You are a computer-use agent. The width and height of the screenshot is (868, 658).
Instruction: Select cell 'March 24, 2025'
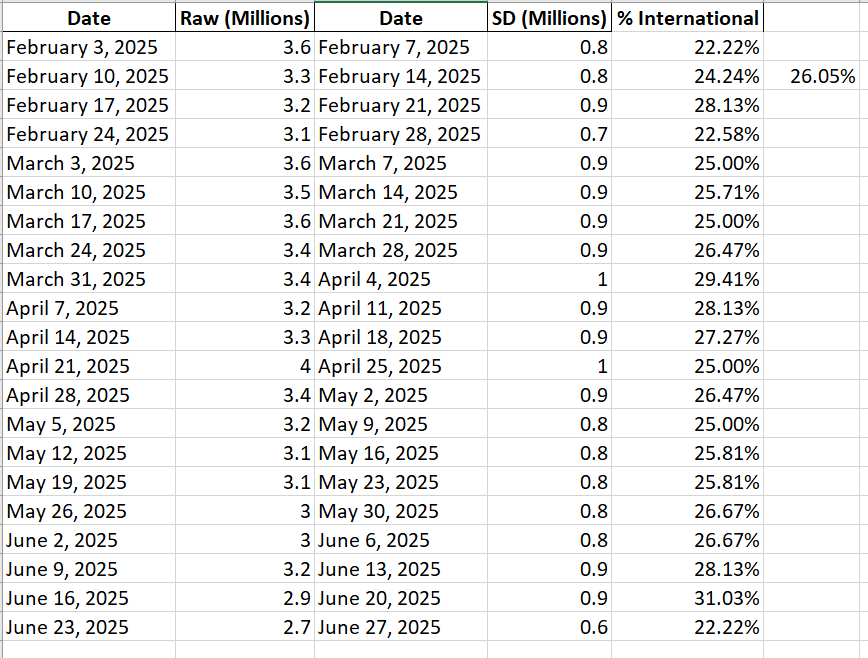[x=89, y=250]
